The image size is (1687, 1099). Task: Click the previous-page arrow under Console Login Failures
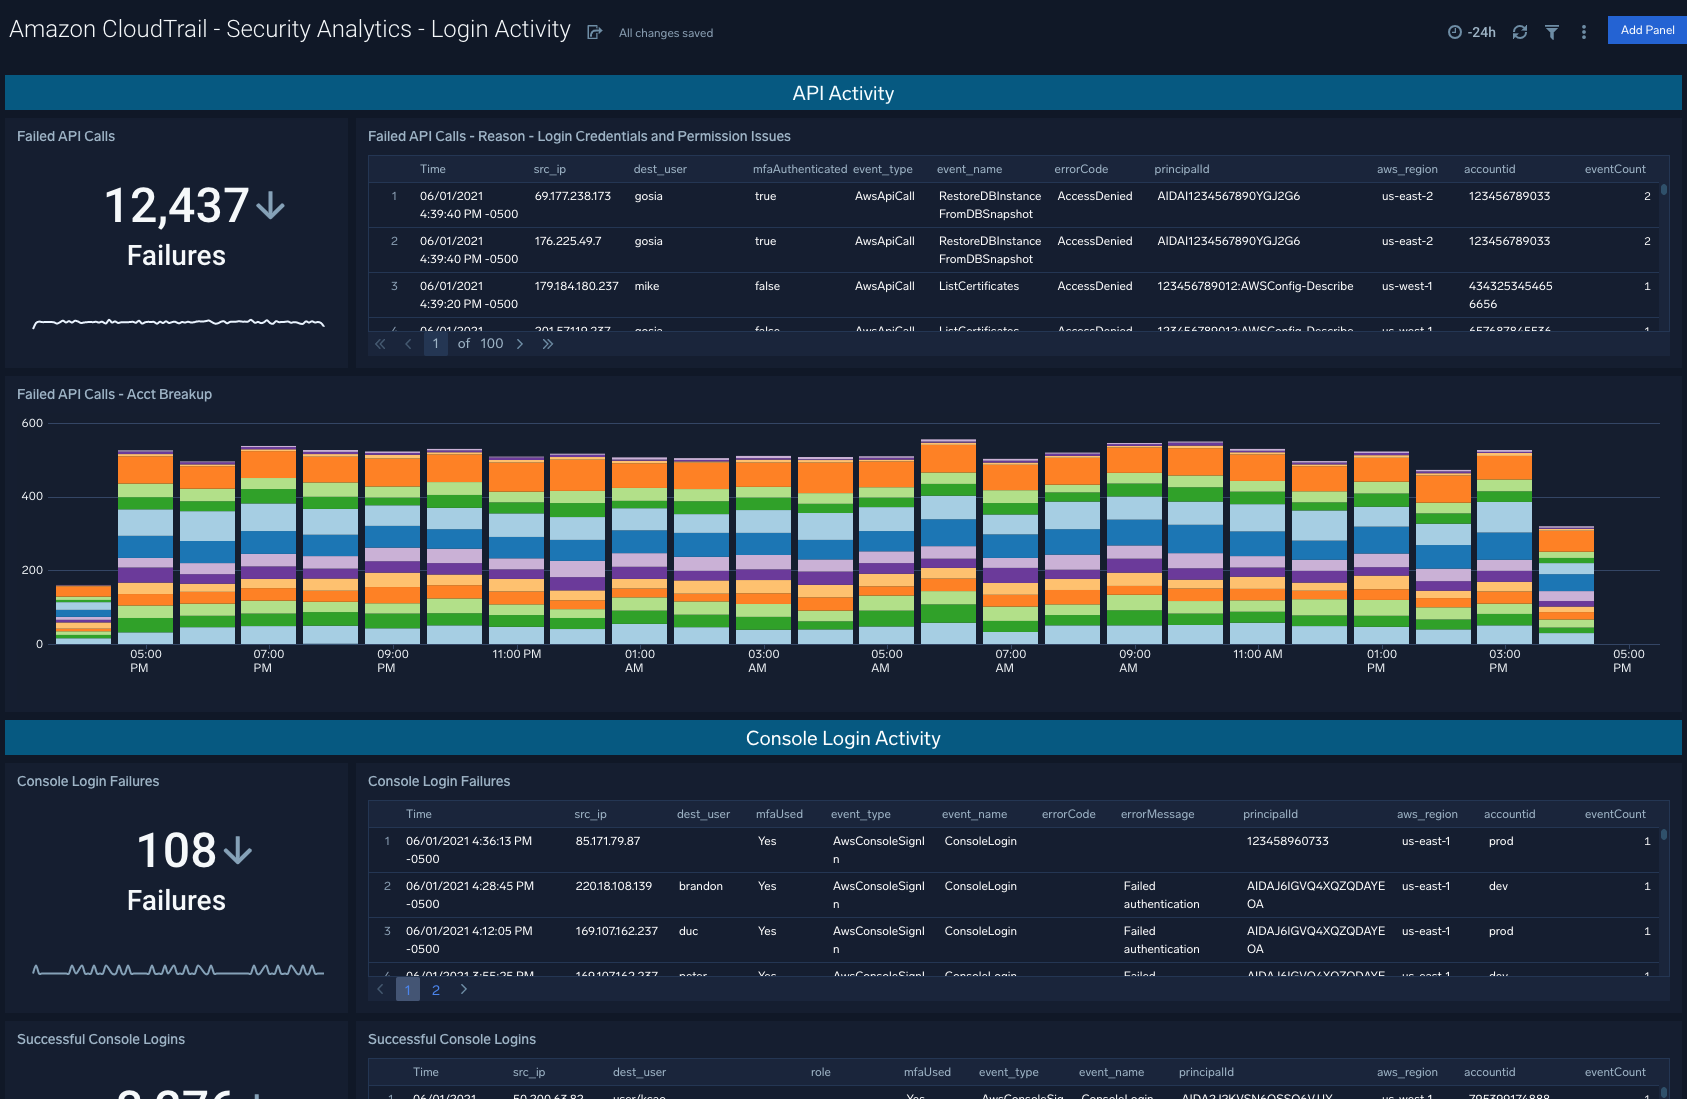[x=380, y=989]
